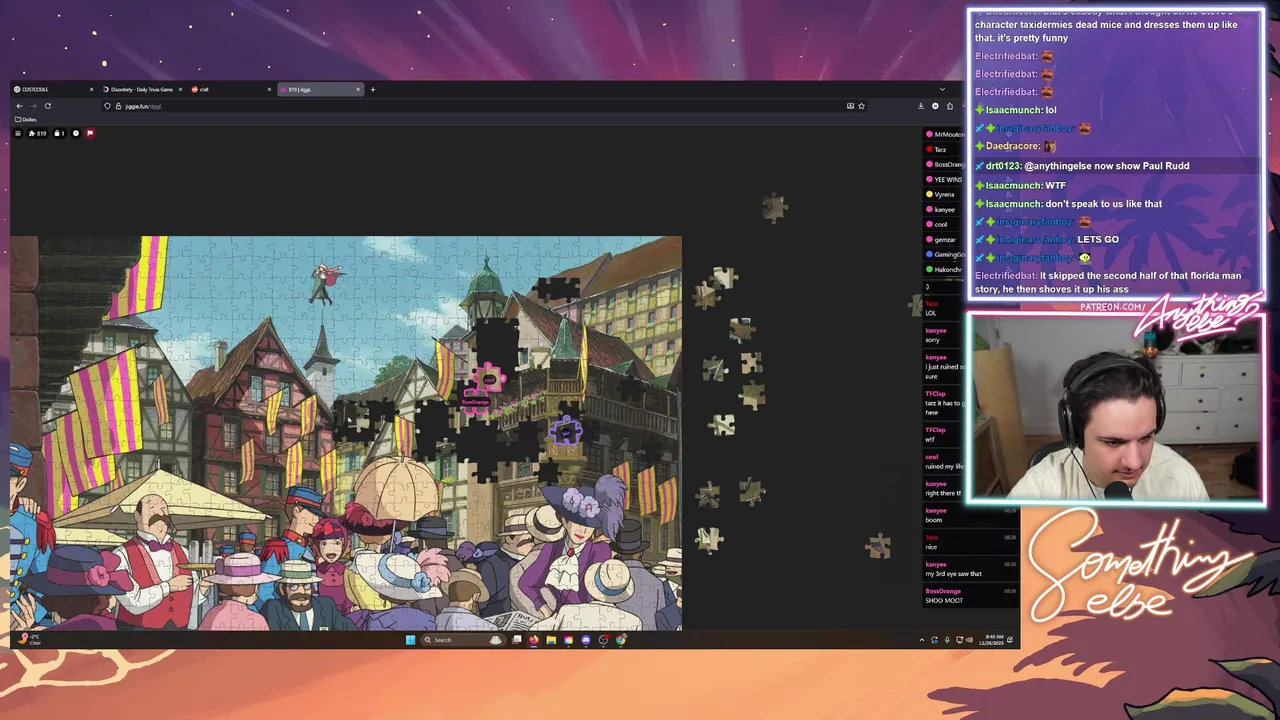Close the COSTCODLE tab
This screenshot has height=720, width=1280.
[x=91, y=89]
